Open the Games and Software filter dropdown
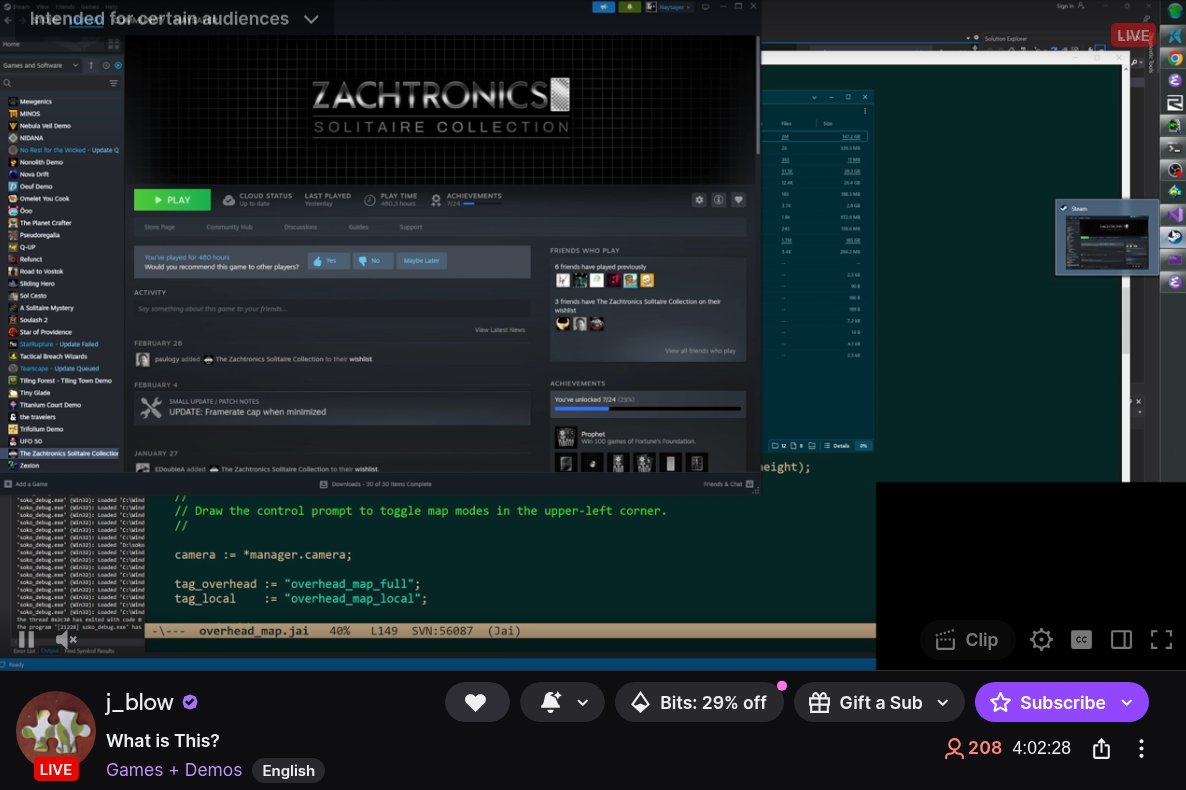The width and height of the screenshot is (1186, 790). (x=41, y=65)
